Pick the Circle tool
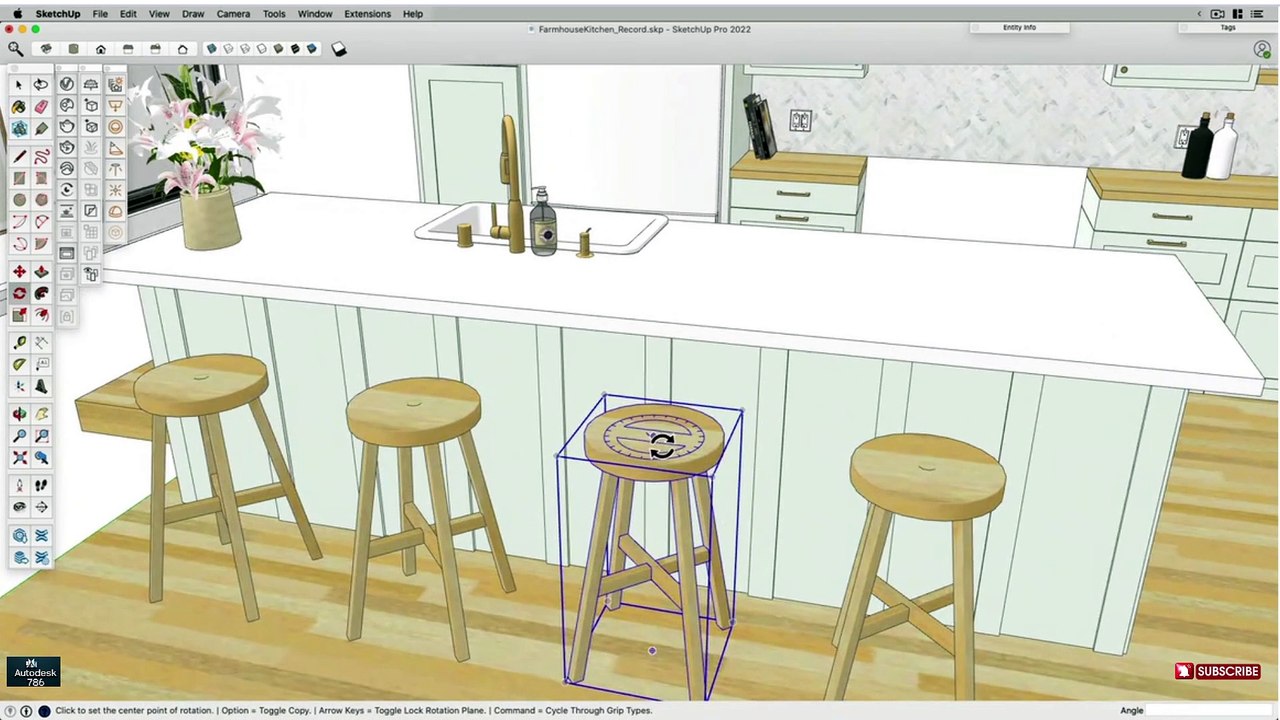Image resolution: width=1280 pixels, height=720 pixels. tap(19, 200)
